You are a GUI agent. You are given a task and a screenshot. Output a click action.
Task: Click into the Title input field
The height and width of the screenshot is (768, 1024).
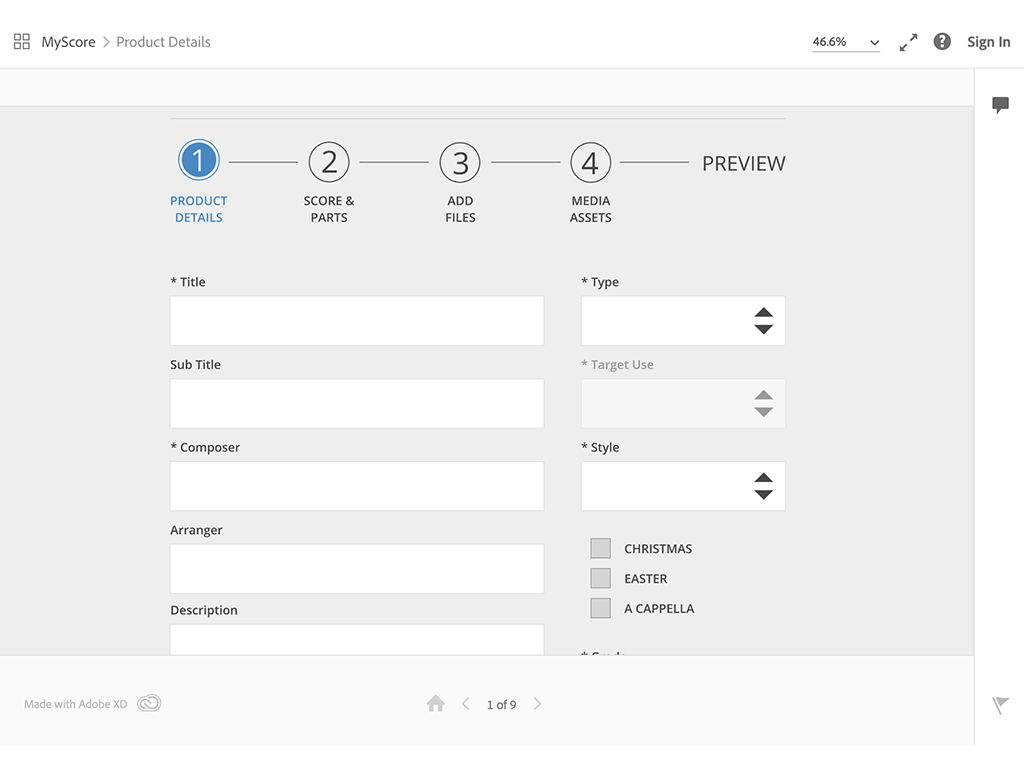[x=357, y=321]
